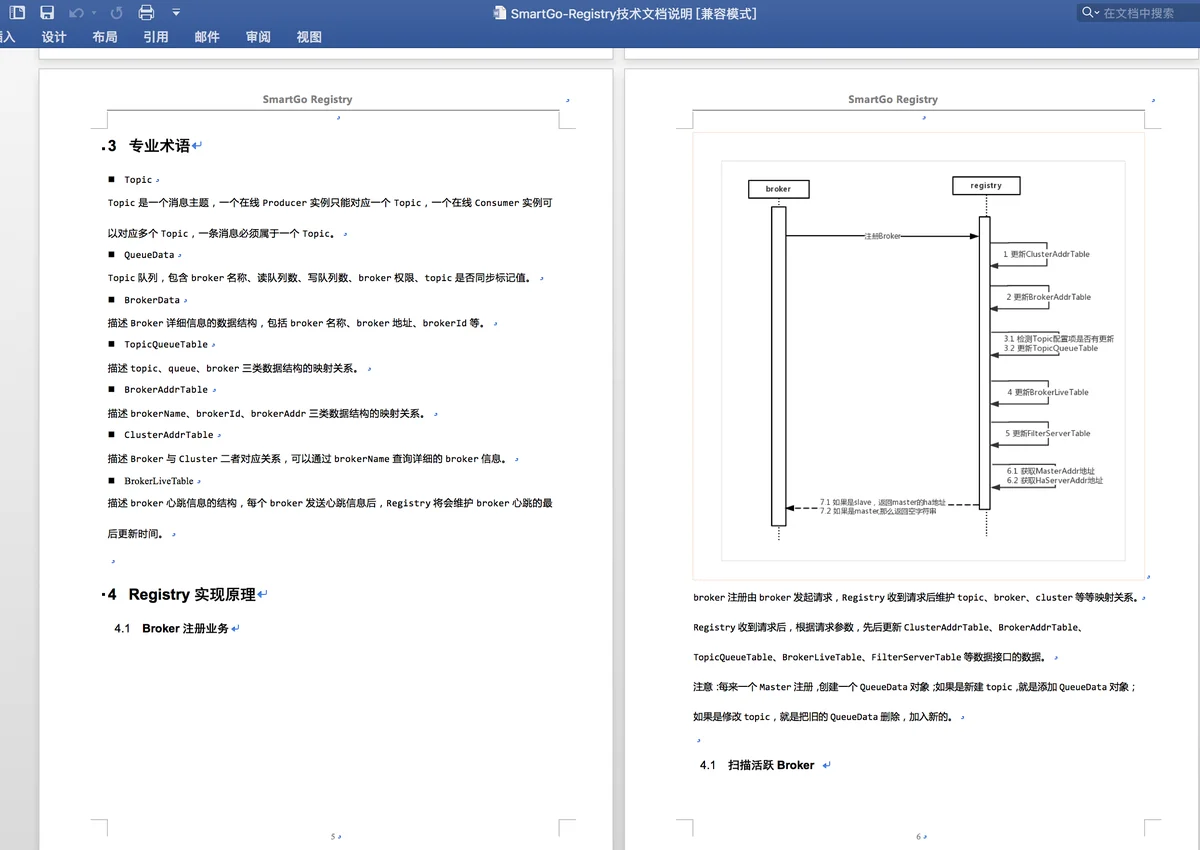Viewport: 1200px width, 850px height.
Task: Click the BrokerLiveTable bullet term
Action: pyautogui.click(x=159, y=481)
